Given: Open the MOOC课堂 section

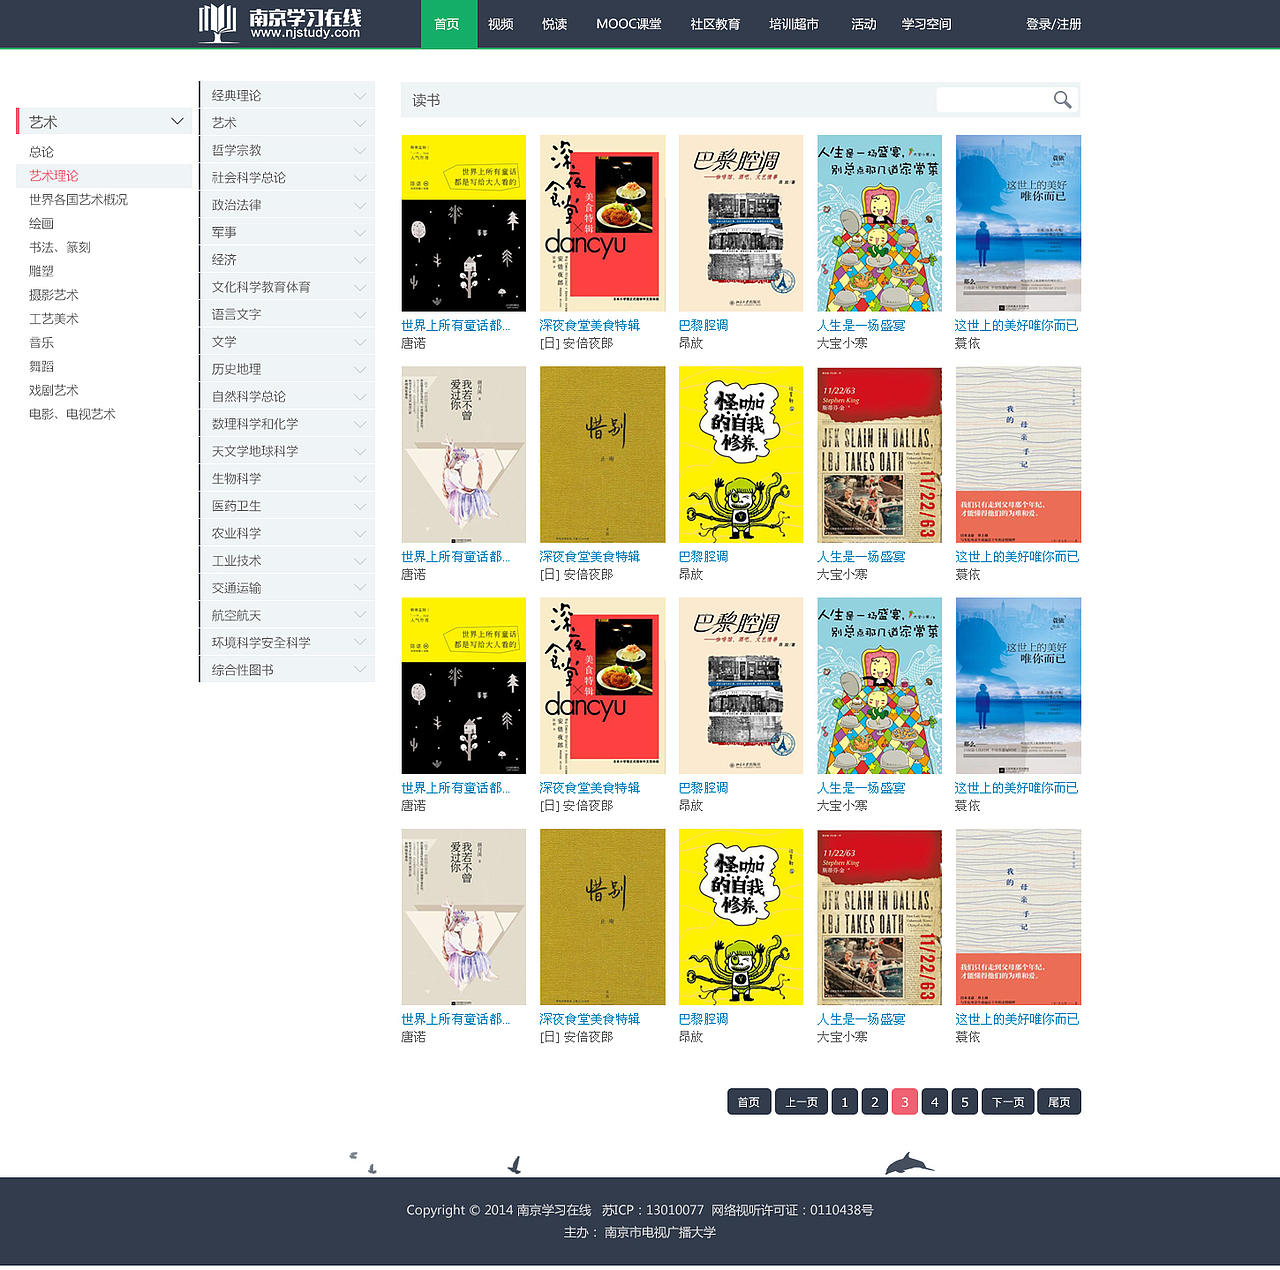Looking at the screenshot, I should coord(628,24).
